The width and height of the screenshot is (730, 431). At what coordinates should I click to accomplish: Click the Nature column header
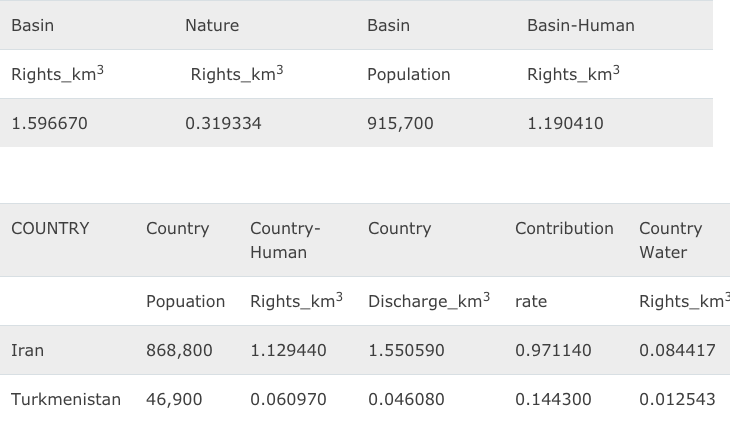tap(212, 26)
